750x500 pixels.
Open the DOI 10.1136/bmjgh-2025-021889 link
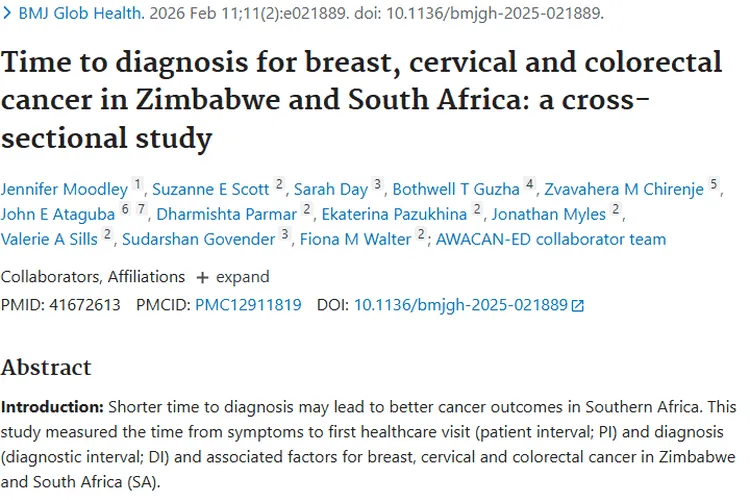pyautogui.click(x=460, y=305)
